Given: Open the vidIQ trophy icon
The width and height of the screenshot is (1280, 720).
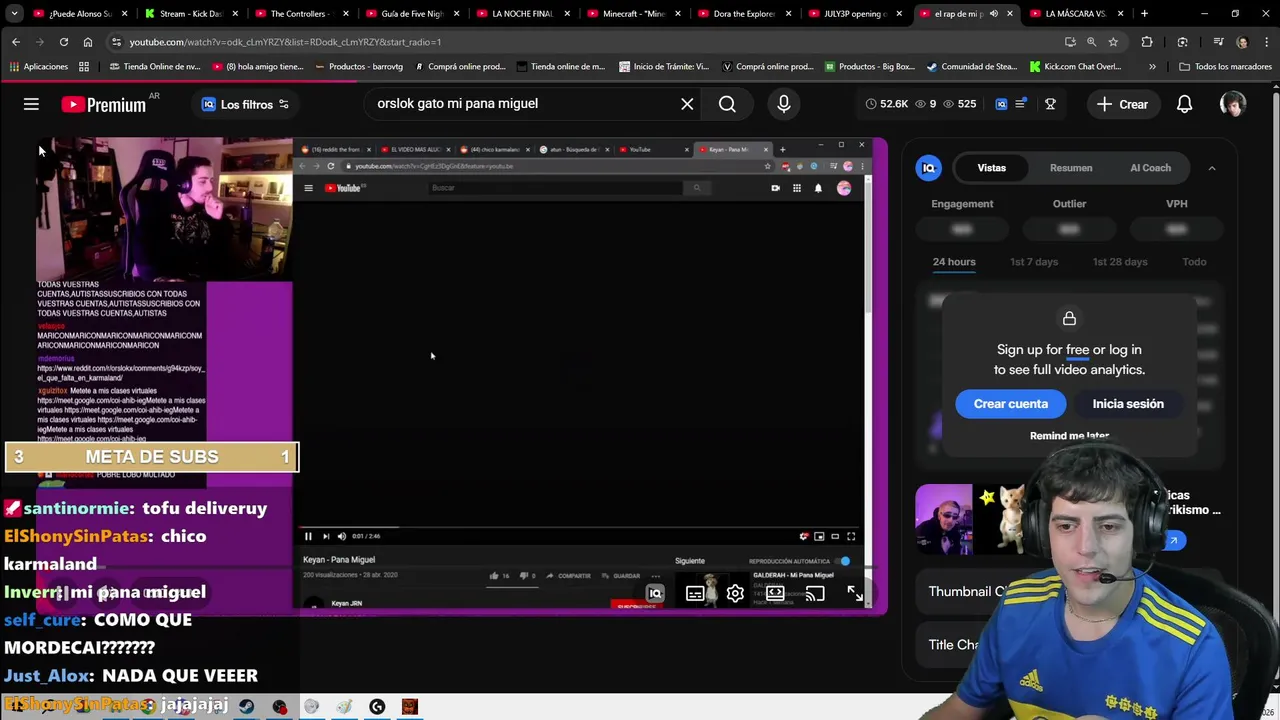Looking at the screenshot, I should [x=1050, y=104].
